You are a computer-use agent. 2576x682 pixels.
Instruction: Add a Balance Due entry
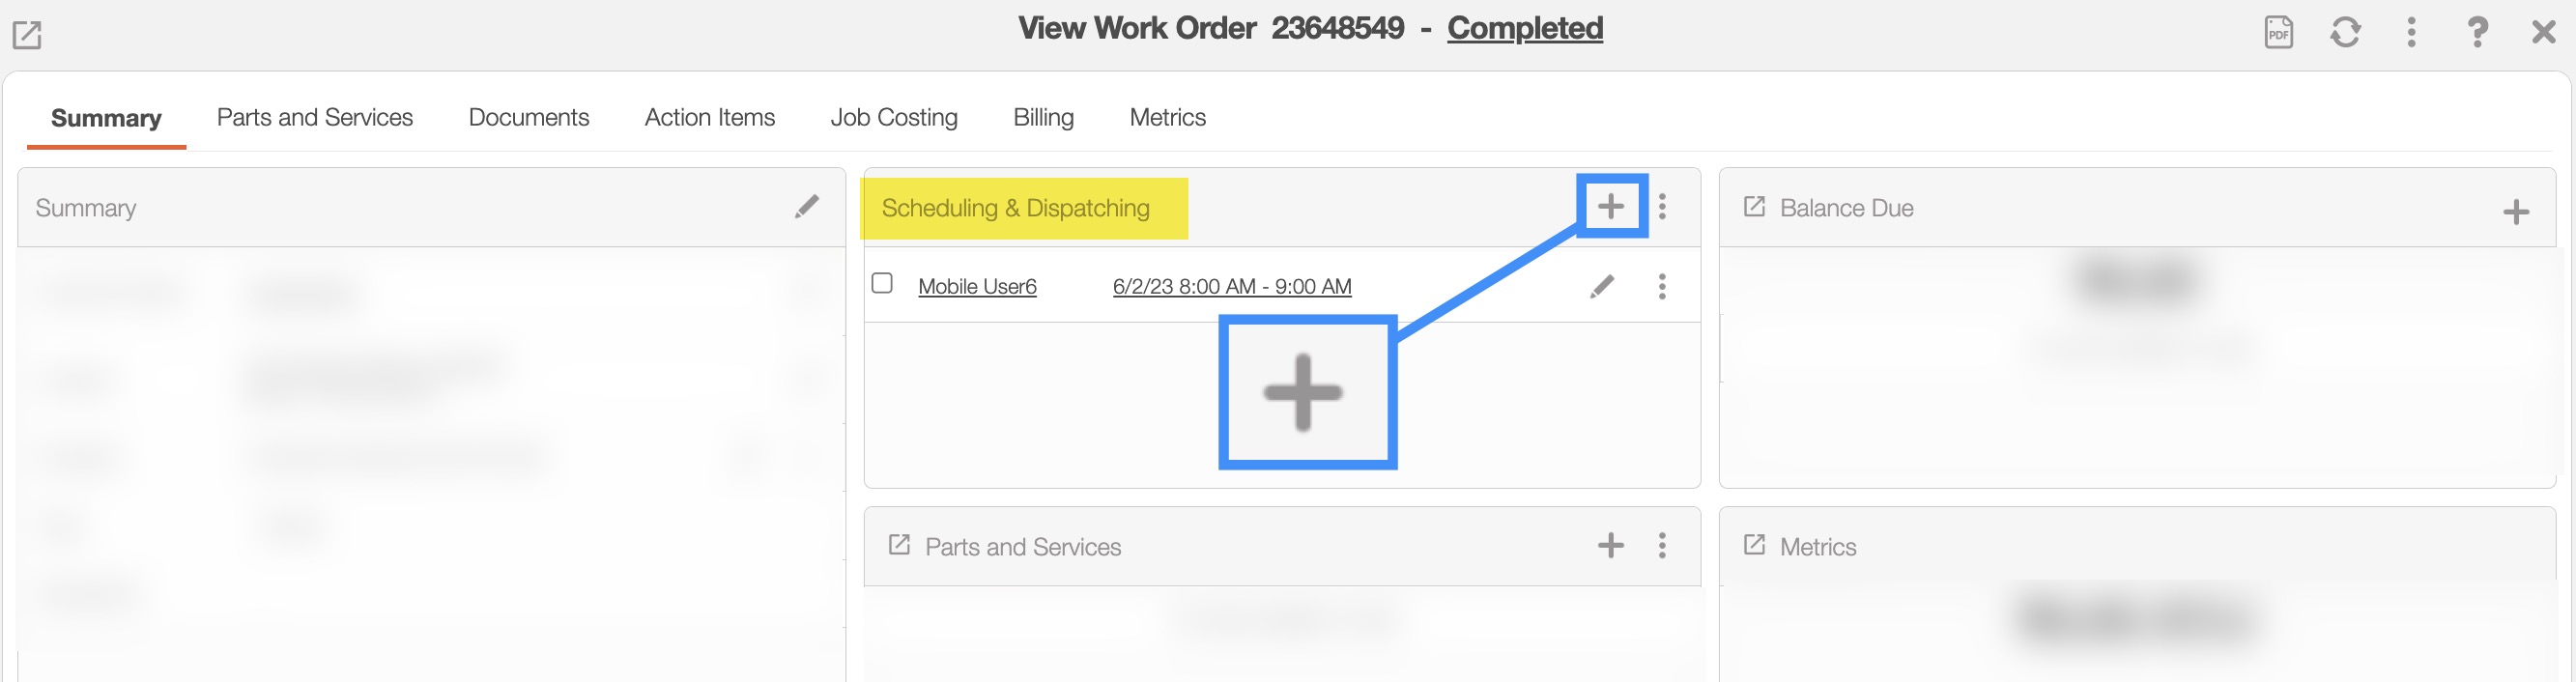[x=2515, y=211]
